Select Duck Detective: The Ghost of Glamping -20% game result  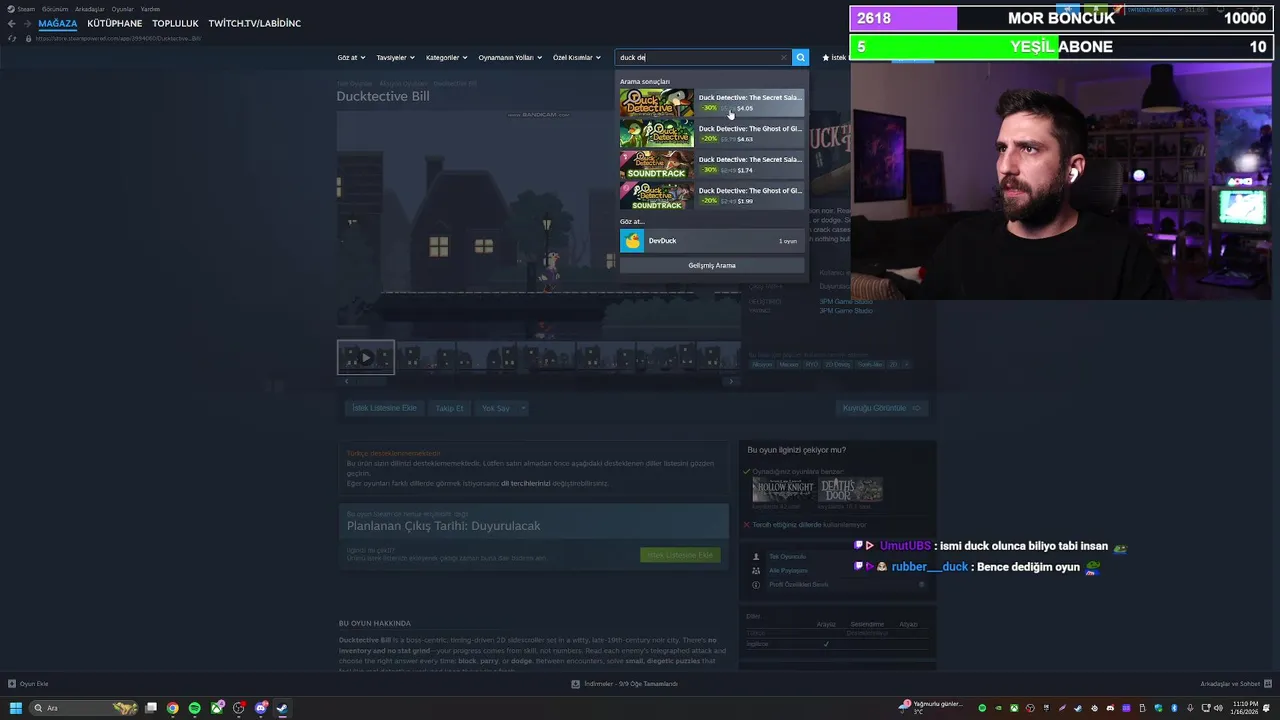coord(712,134)
